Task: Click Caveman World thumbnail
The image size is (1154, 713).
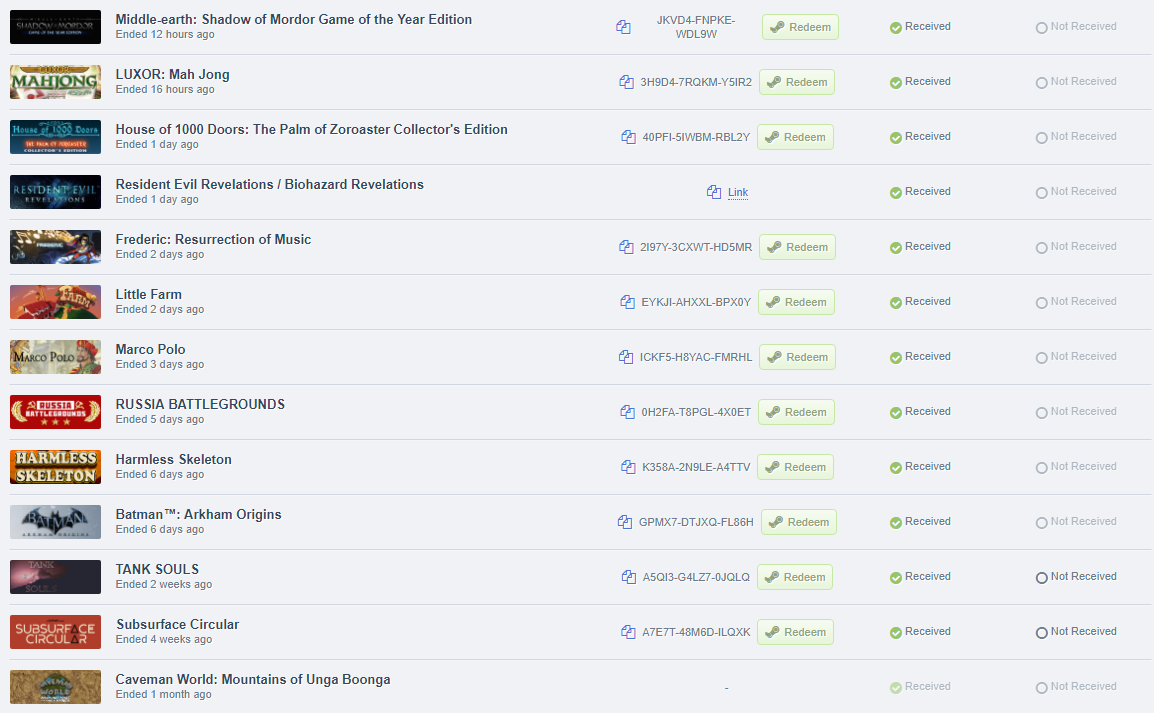Action: (x=55, y=687)
